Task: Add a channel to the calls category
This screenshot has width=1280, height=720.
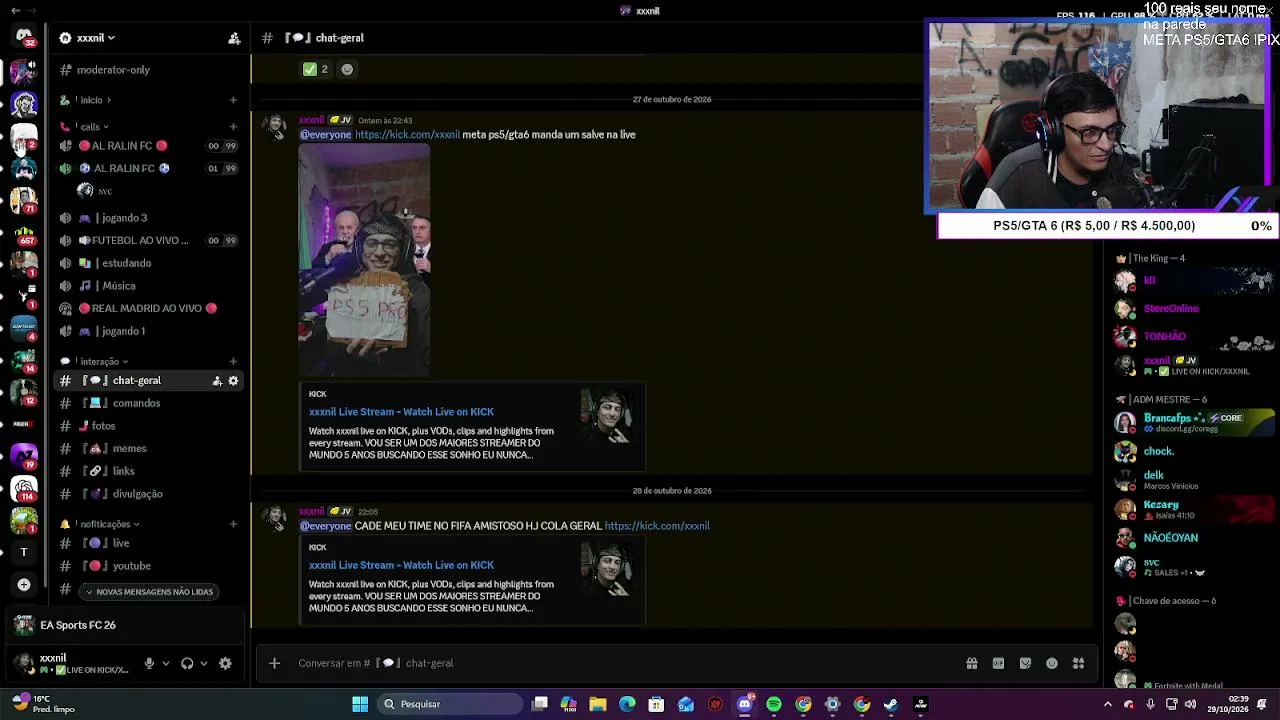Action: [233, 127]
